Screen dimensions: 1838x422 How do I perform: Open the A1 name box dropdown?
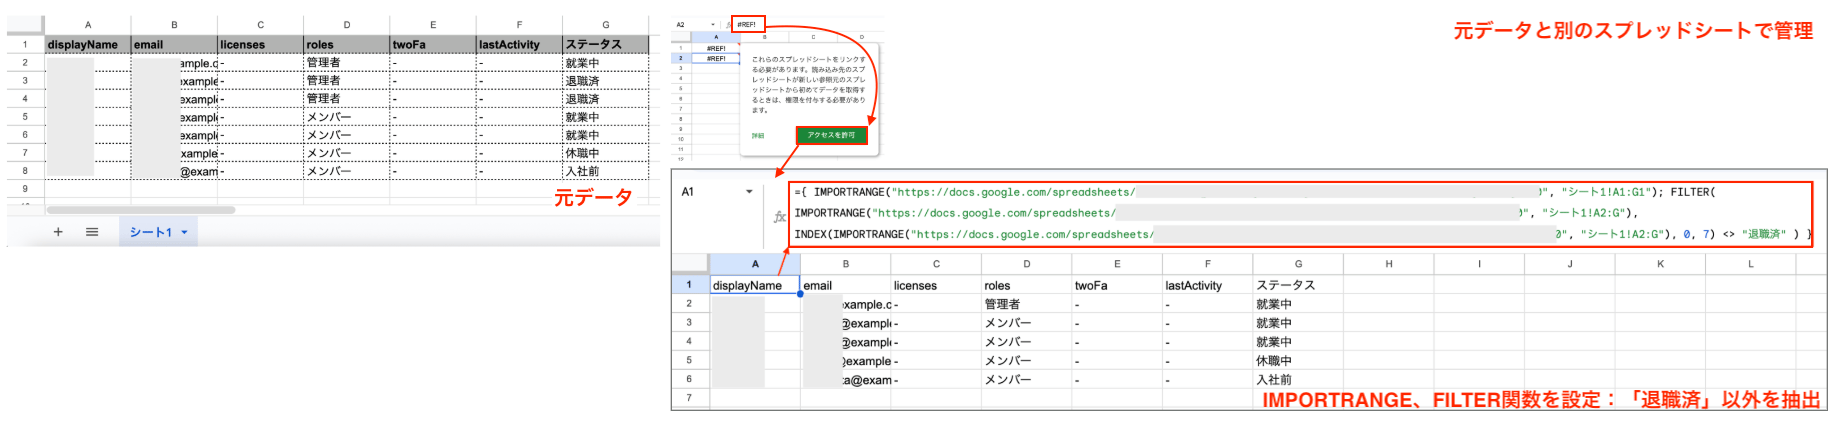[749, 192]
